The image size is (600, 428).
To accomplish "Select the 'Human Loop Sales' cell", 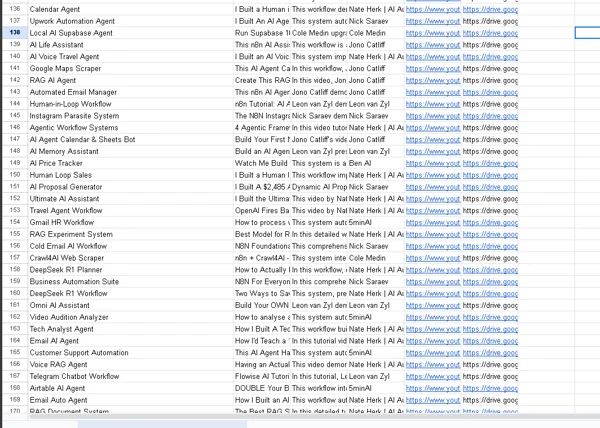I will pyautogui.click(x=131, y=175).
